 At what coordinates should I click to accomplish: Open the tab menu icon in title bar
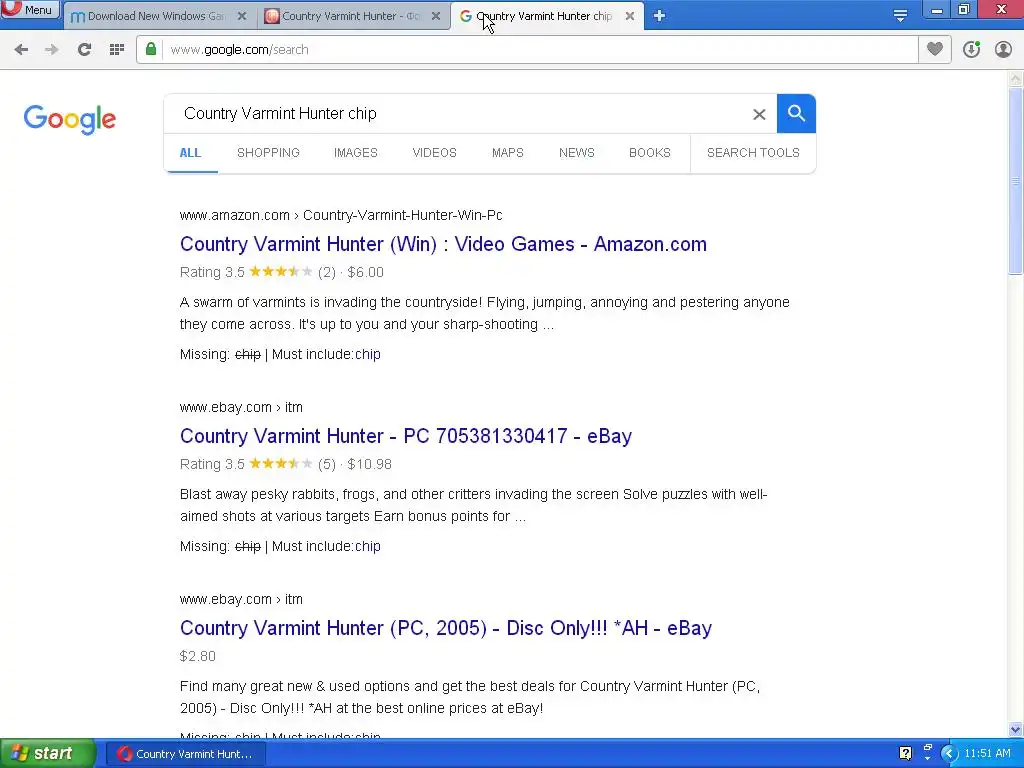point(900,16)
